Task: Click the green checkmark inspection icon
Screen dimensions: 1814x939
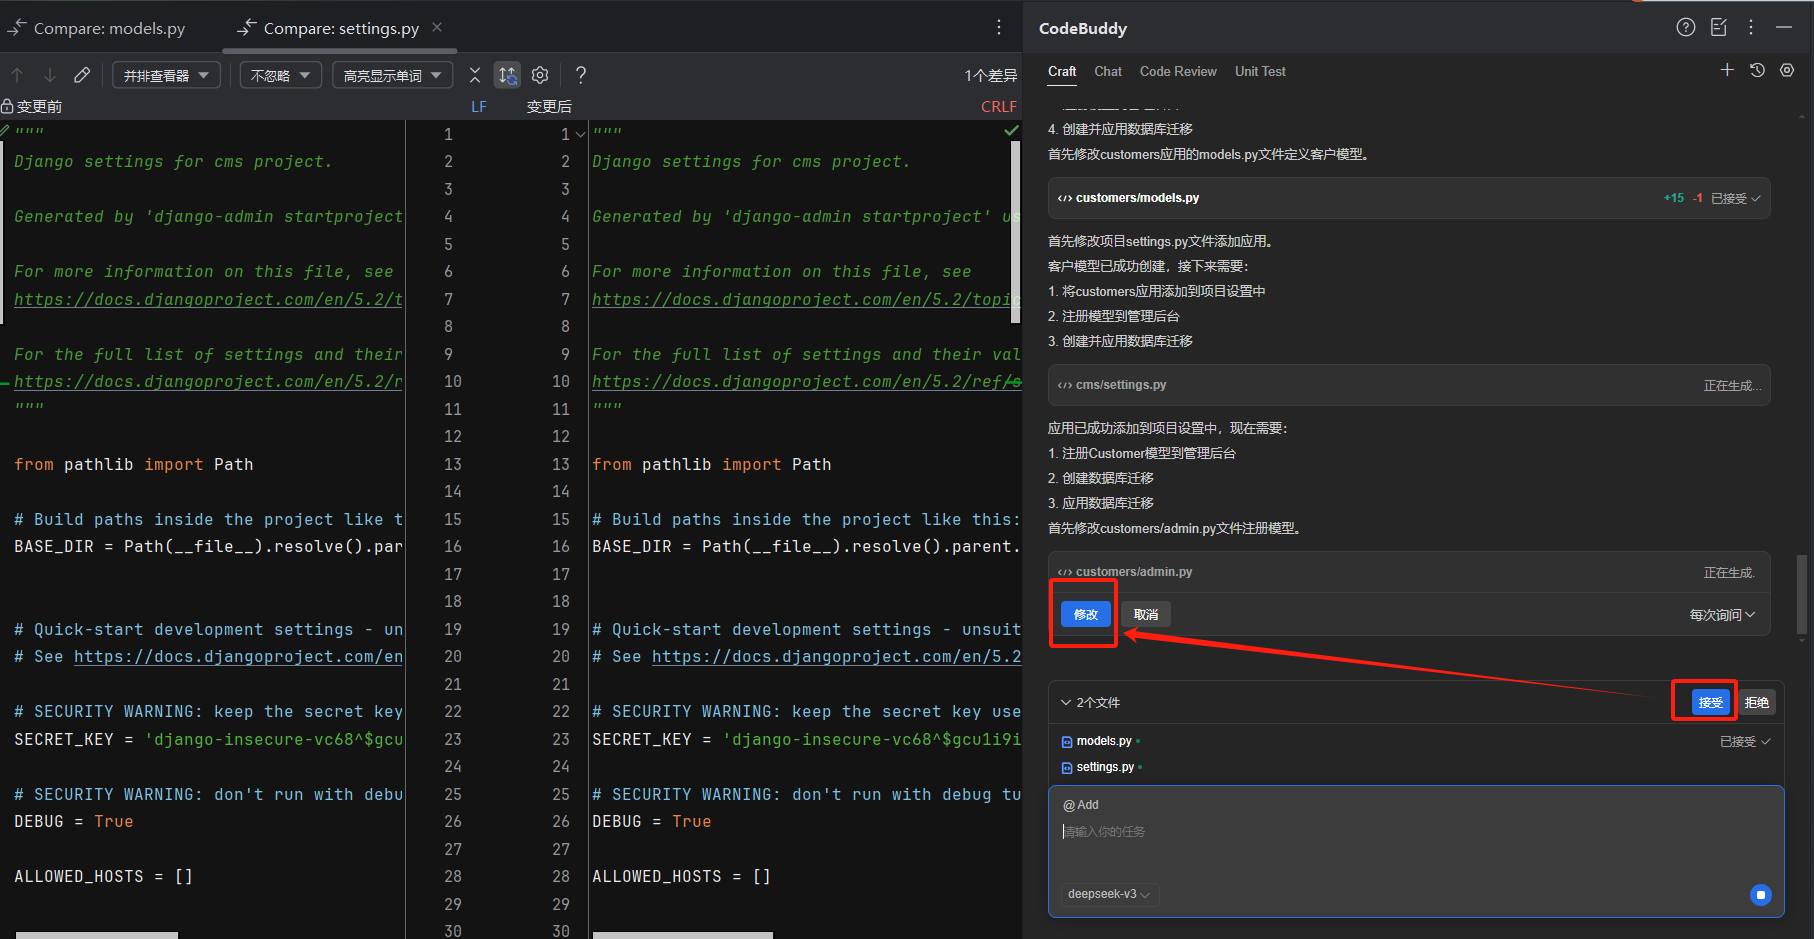Action: (1011, 130)
